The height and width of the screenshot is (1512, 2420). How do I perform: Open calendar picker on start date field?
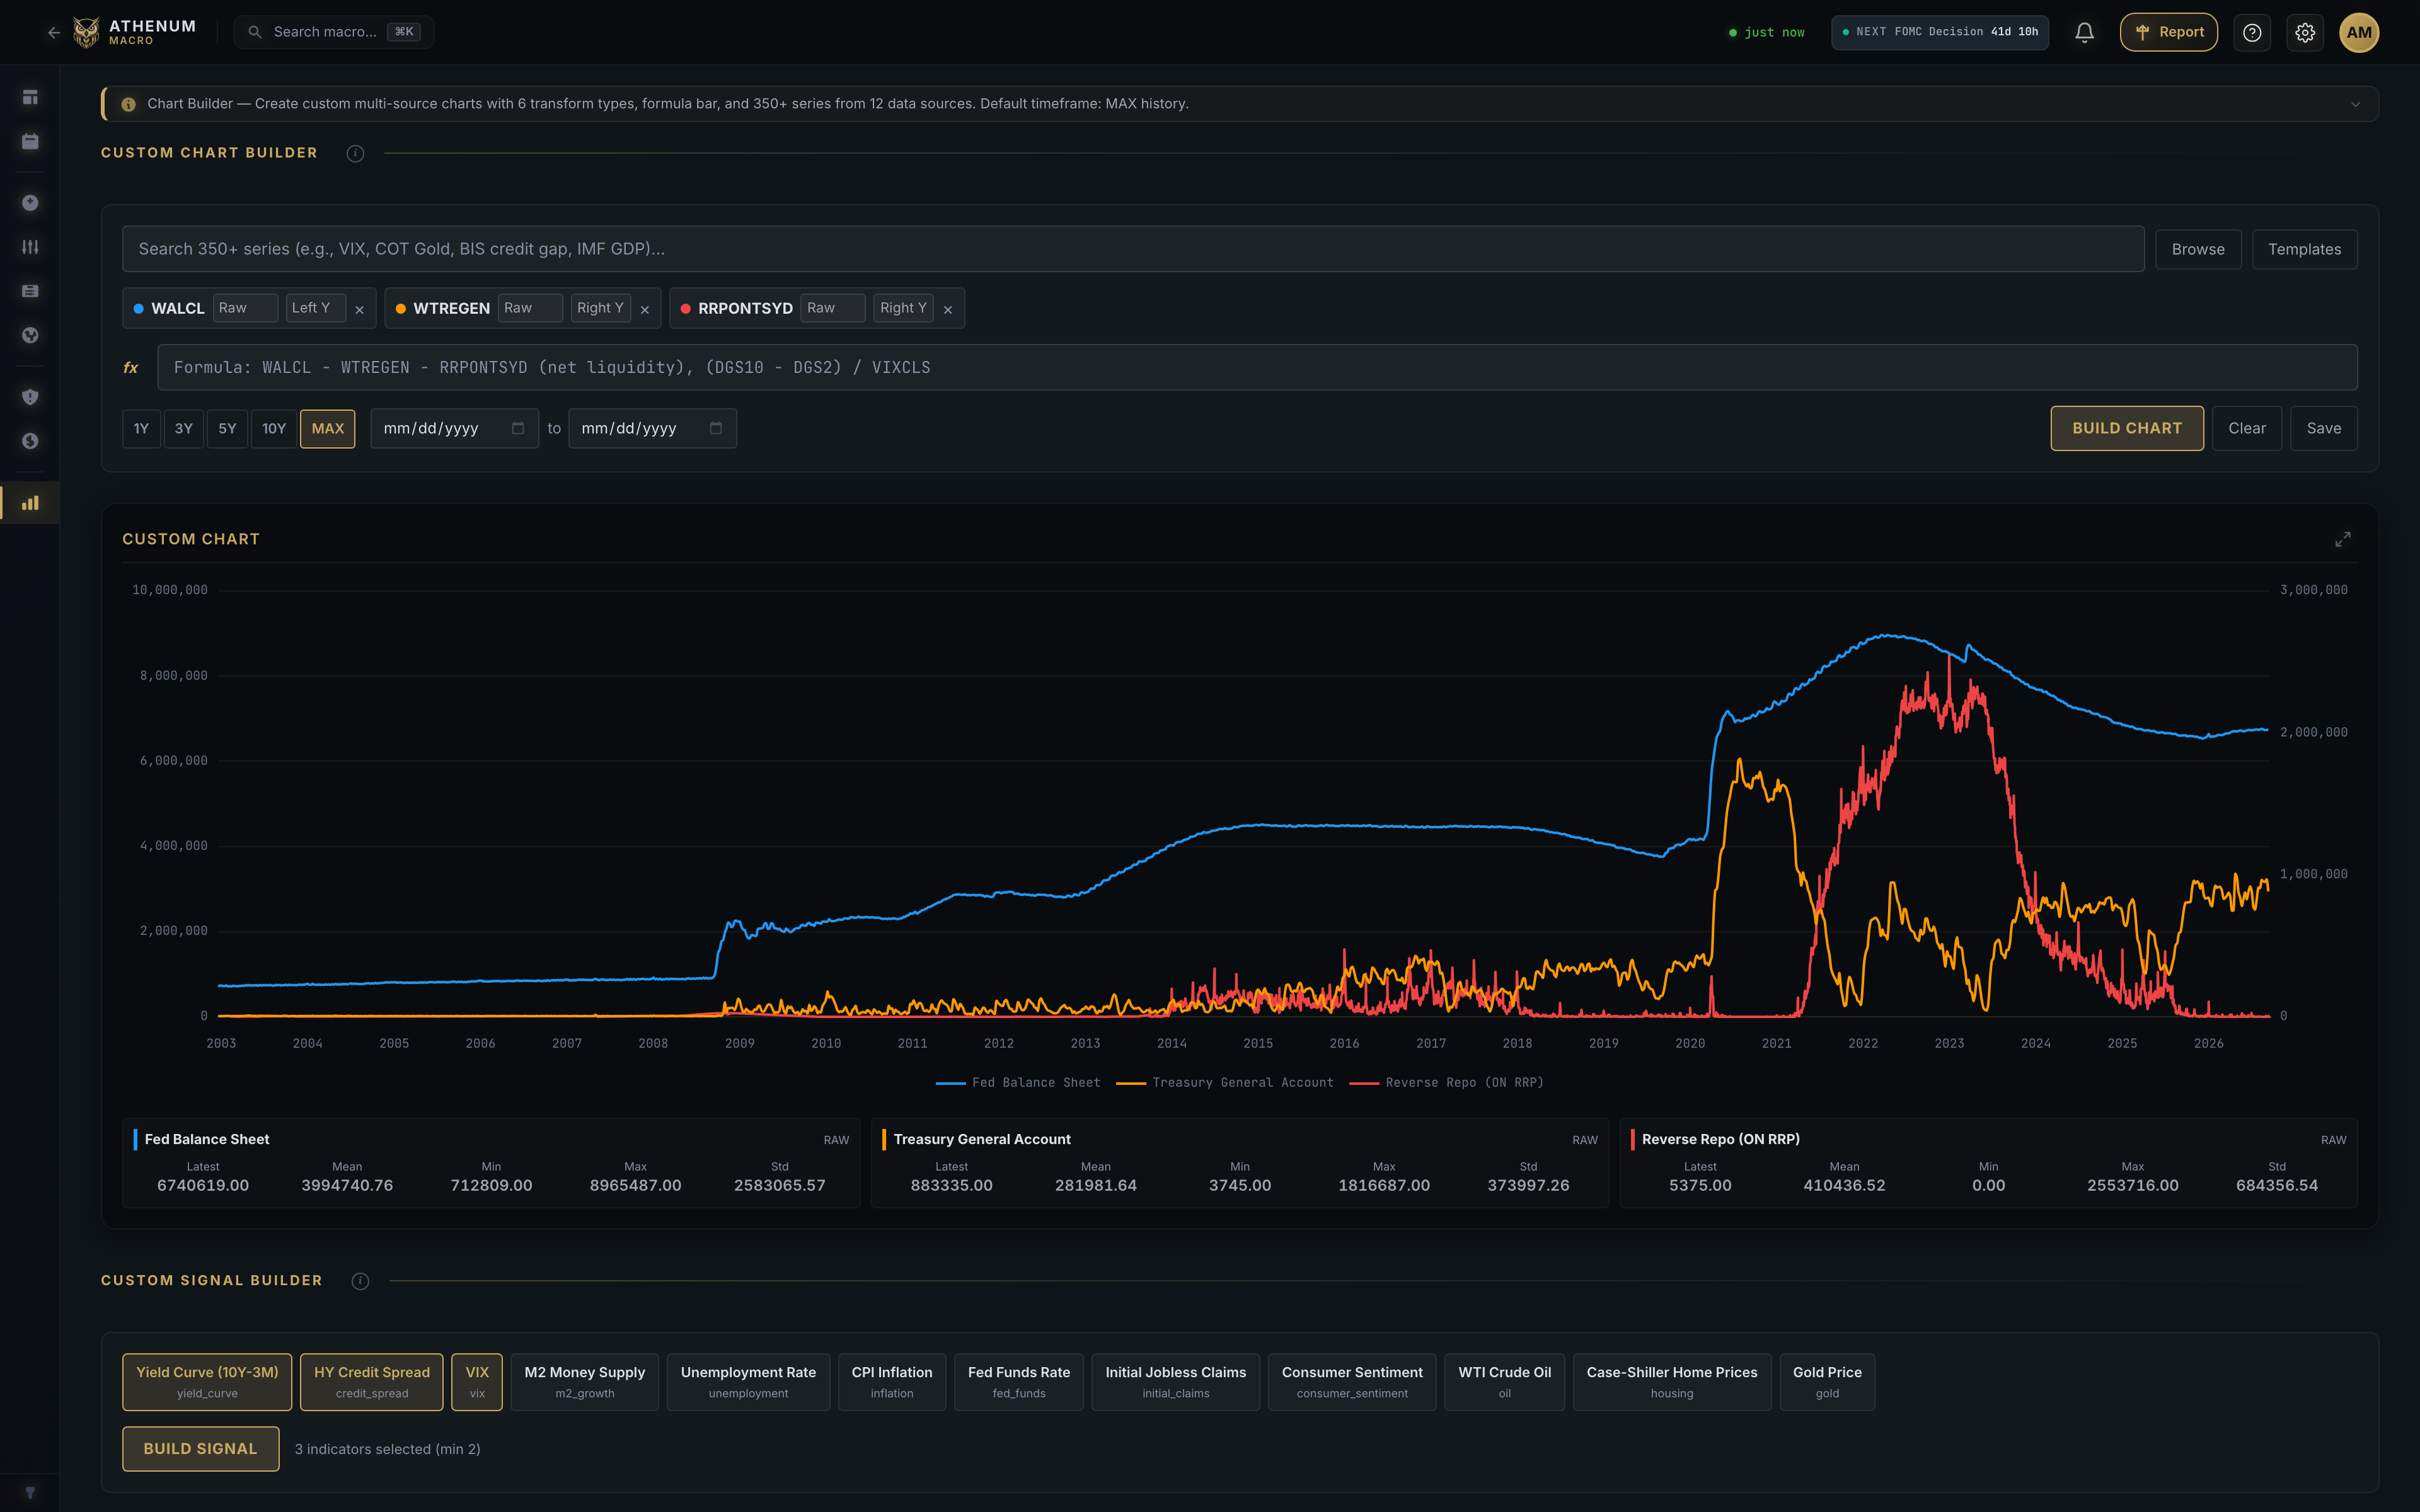pyautogui.click(x=518, y=428)
